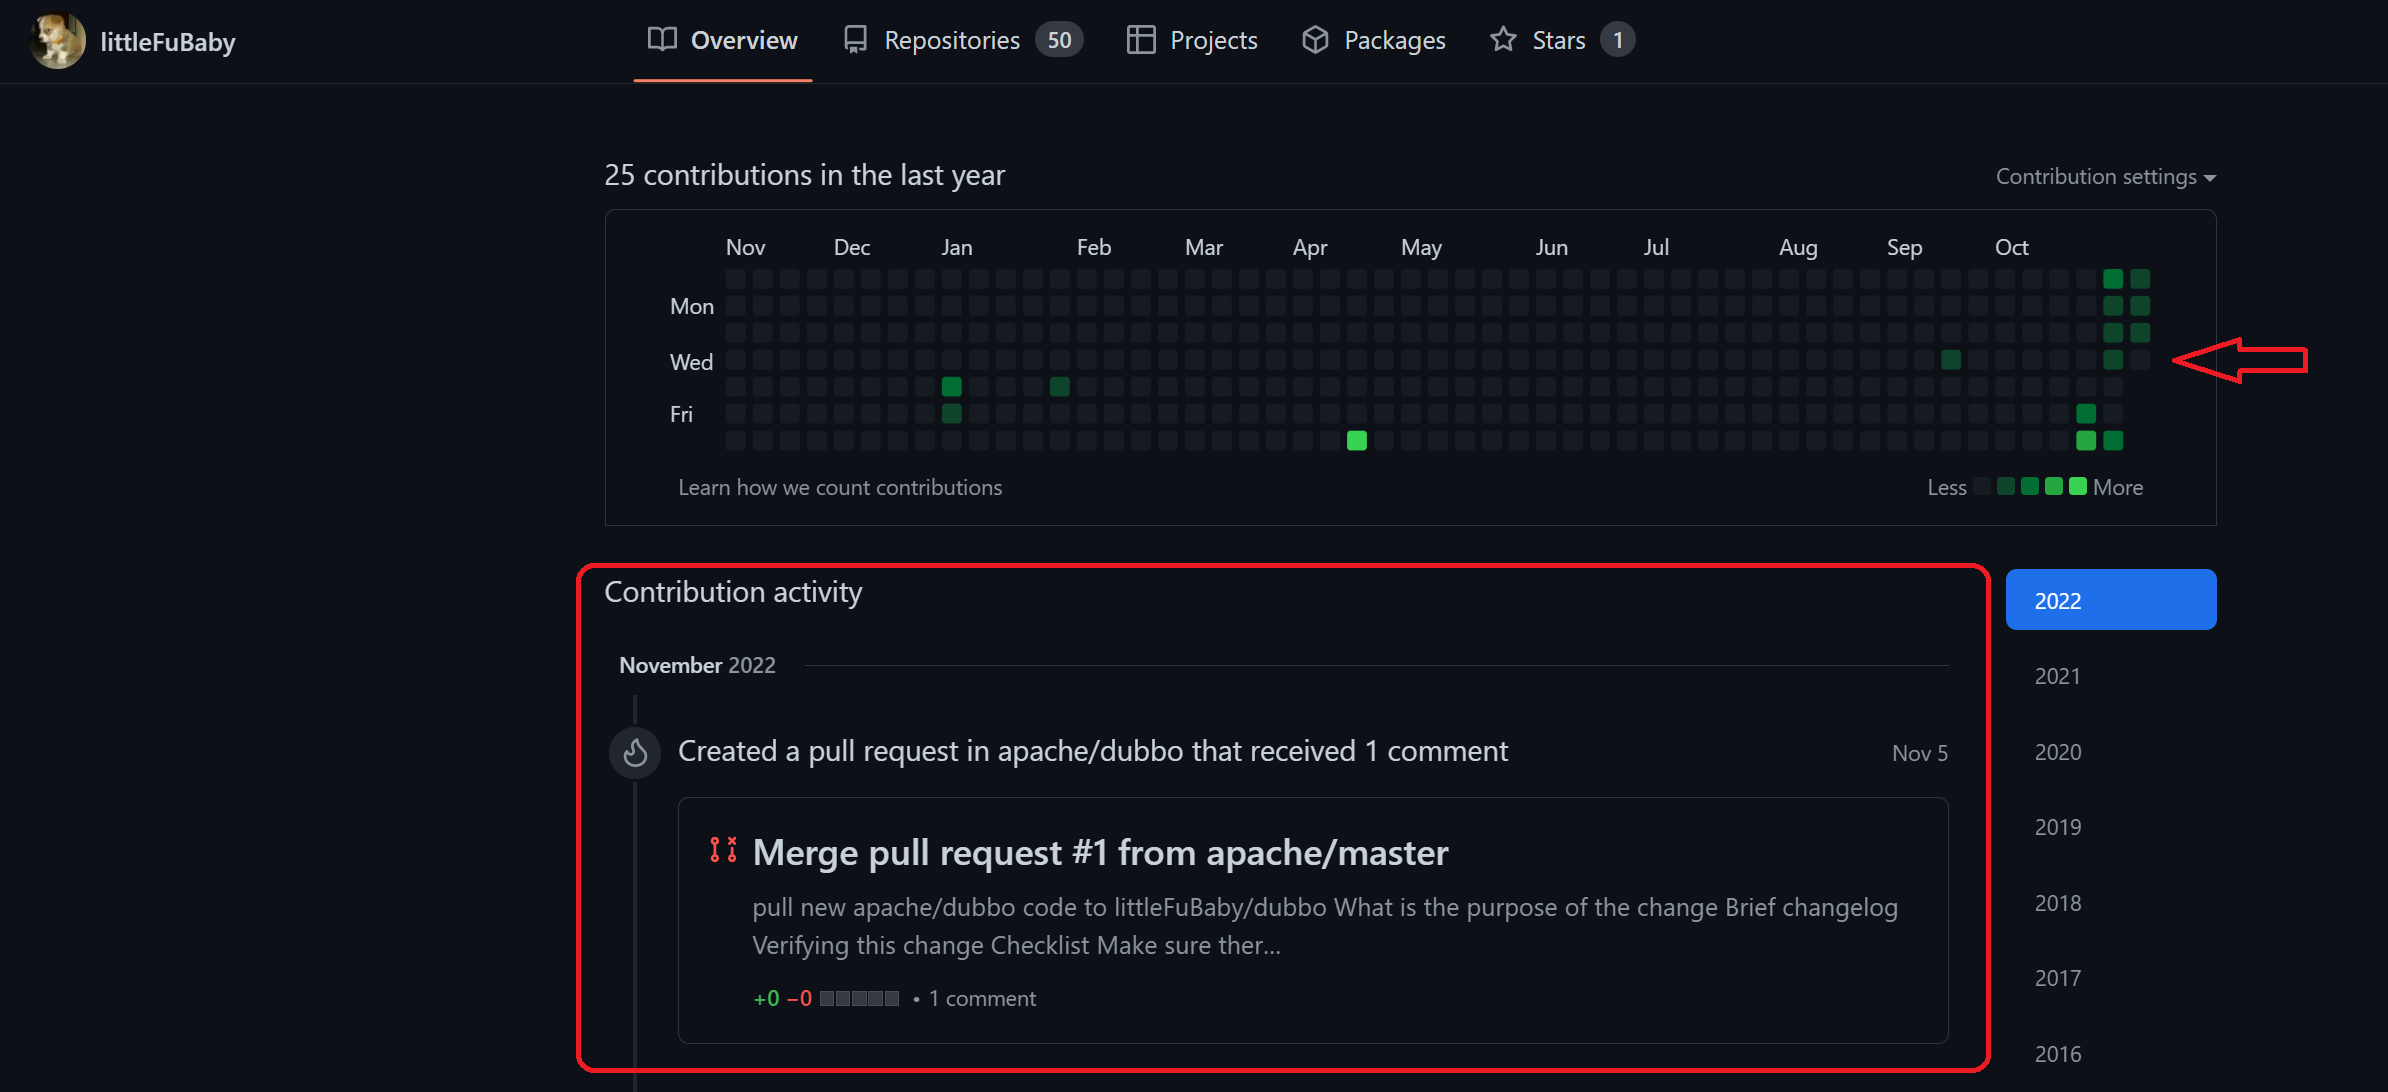Screen dimensions: 2388x1092
Task: Switch to the Overview tab
Action: (x=722, y=40)
